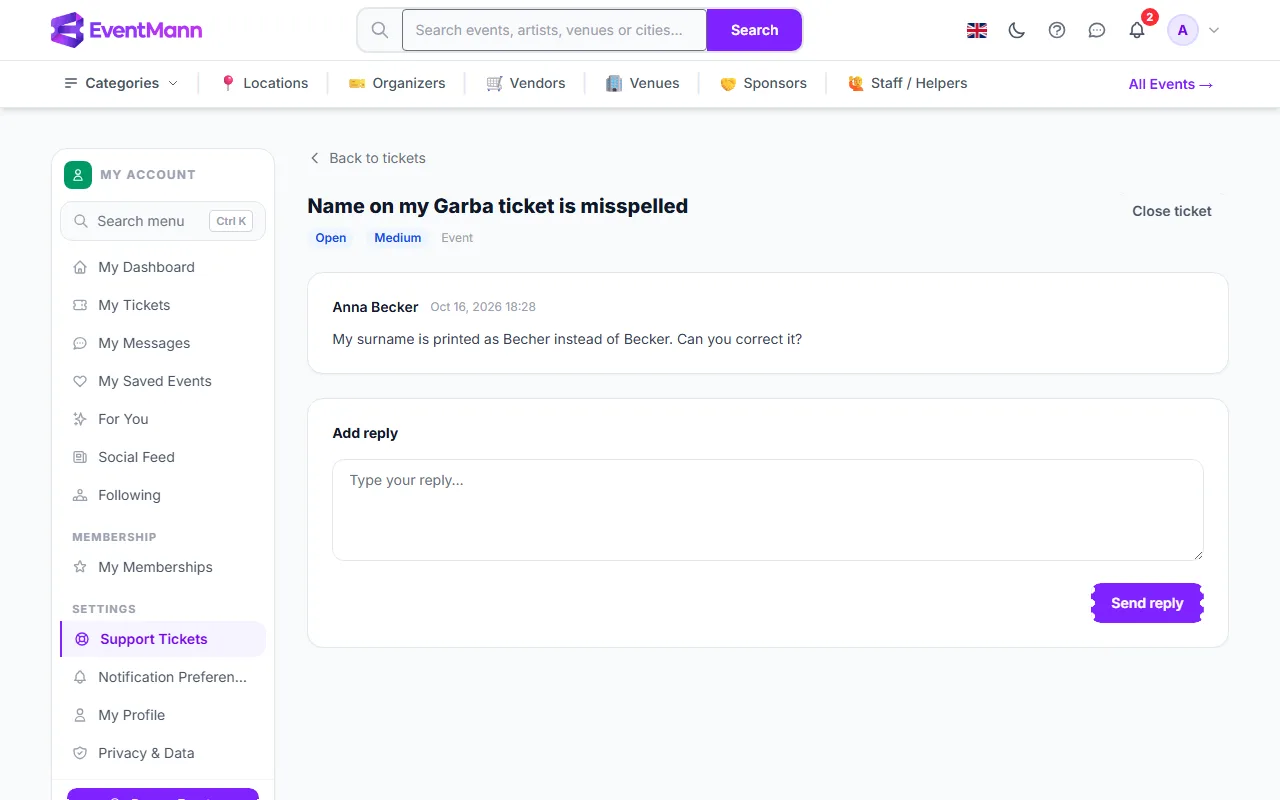Open My Memberships star item
The height and width of the screenshot is (800, 1280).
tap(163, 567)
